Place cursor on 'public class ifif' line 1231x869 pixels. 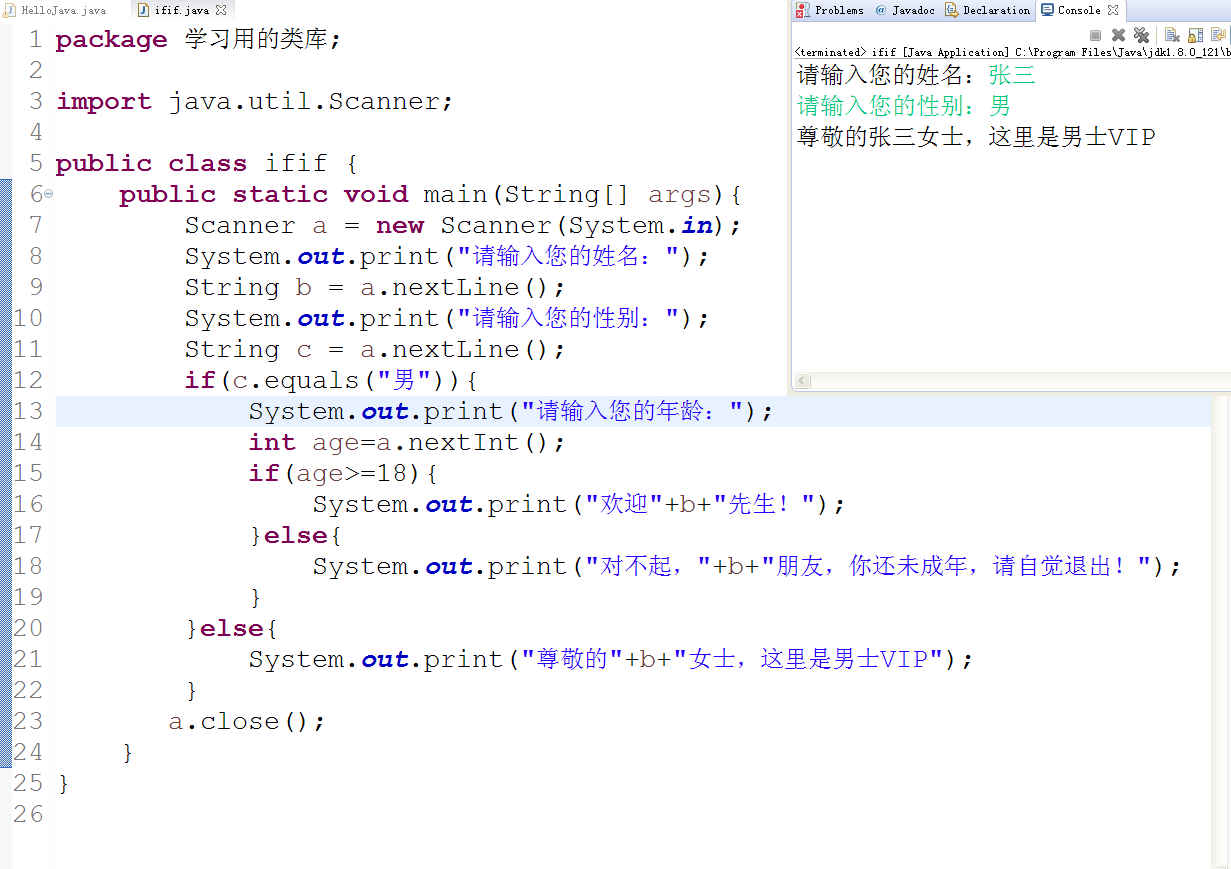pos(206,164)
